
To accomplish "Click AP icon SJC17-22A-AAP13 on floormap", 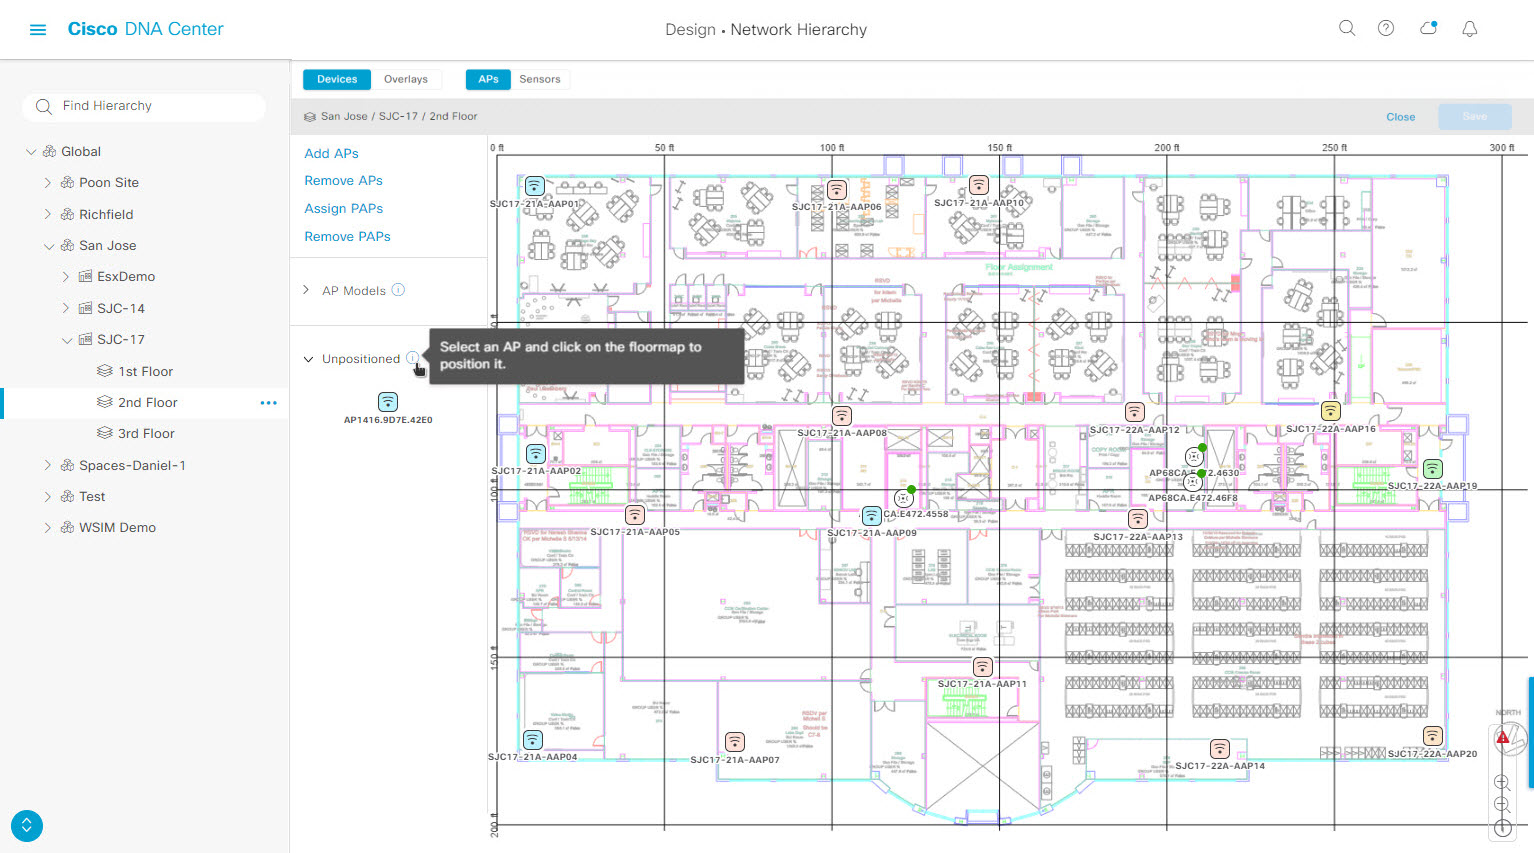I will point(1138,519).
